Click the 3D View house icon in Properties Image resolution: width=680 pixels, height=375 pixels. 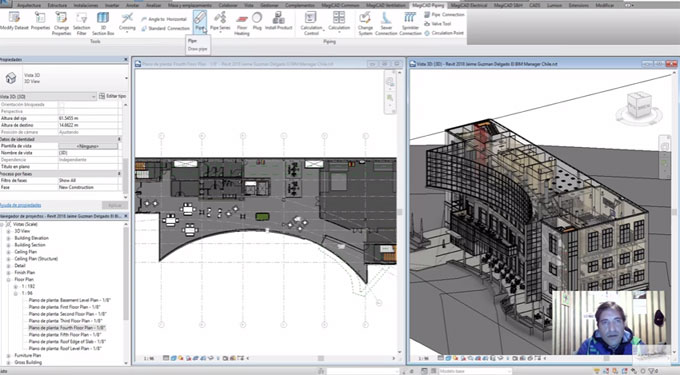(11, 78)
